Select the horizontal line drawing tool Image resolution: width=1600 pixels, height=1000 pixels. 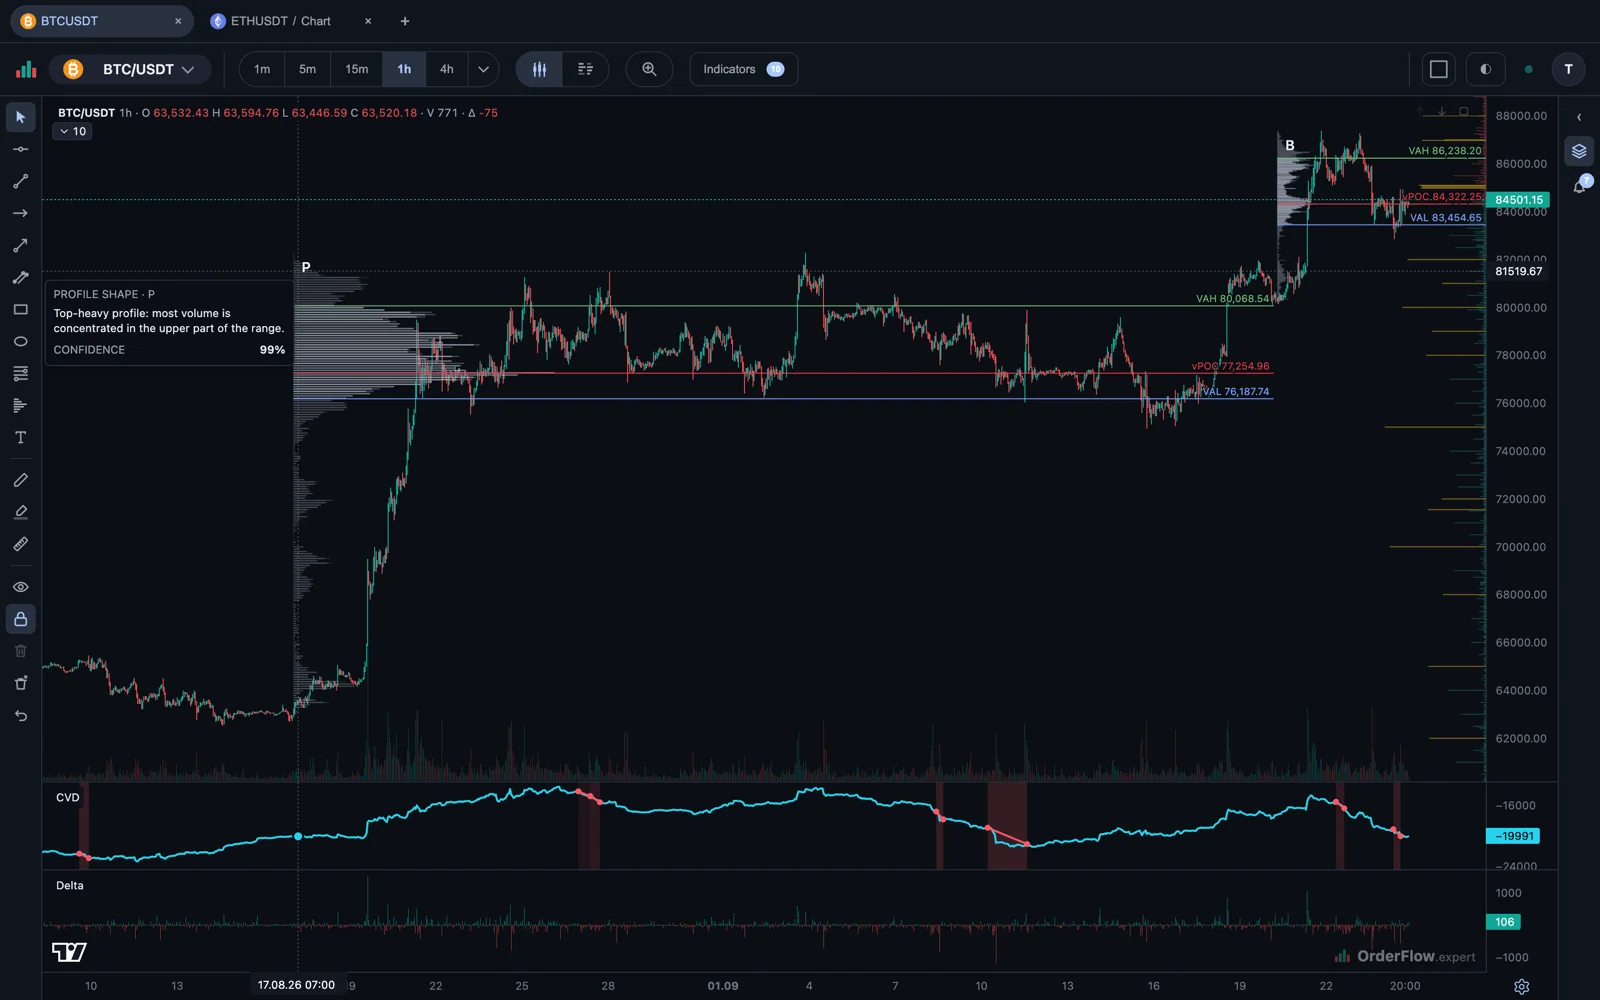pyautogui.click(x=20, y=149)
